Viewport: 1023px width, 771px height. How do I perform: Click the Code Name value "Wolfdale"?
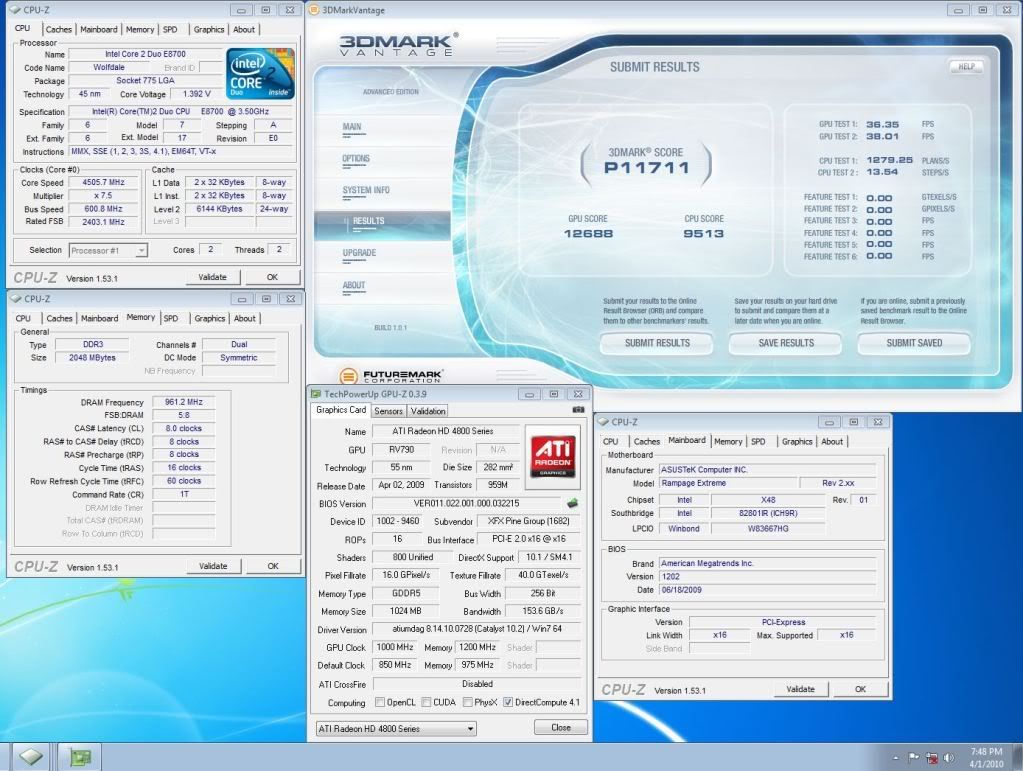click(x=109, y=67)
